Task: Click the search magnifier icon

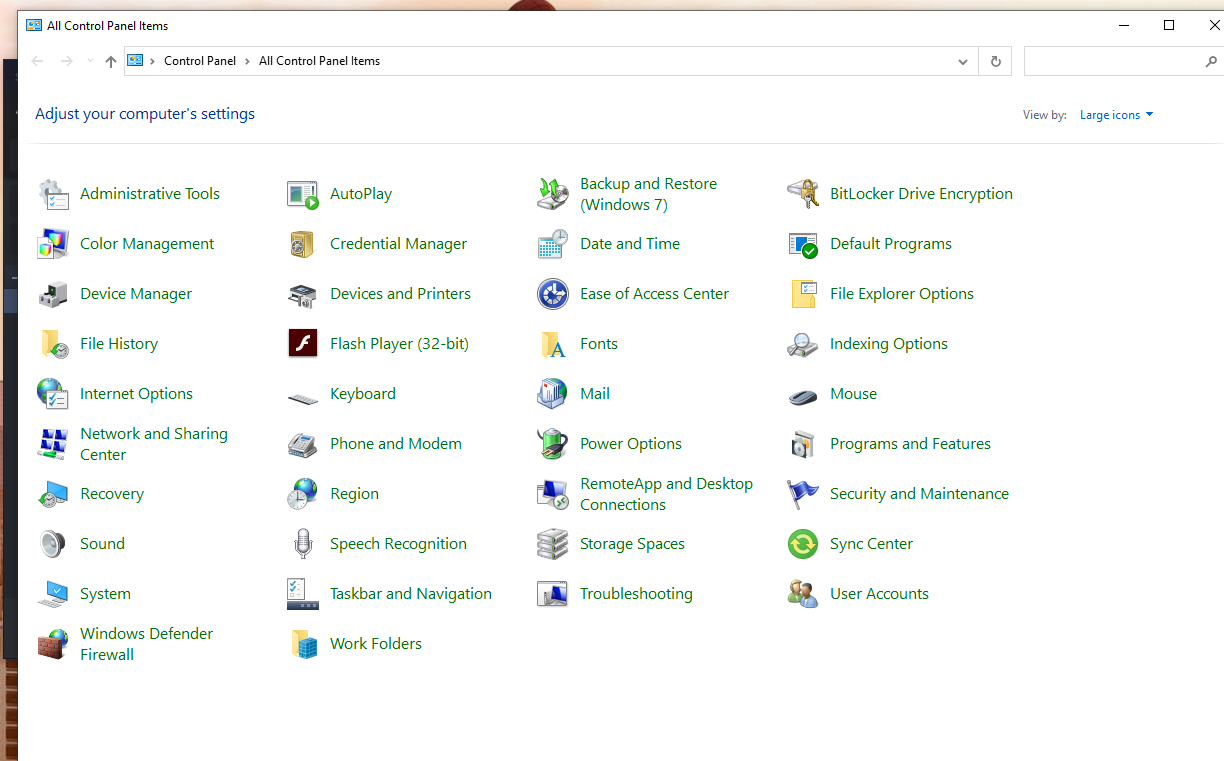Action: (x=1211, y=62)
